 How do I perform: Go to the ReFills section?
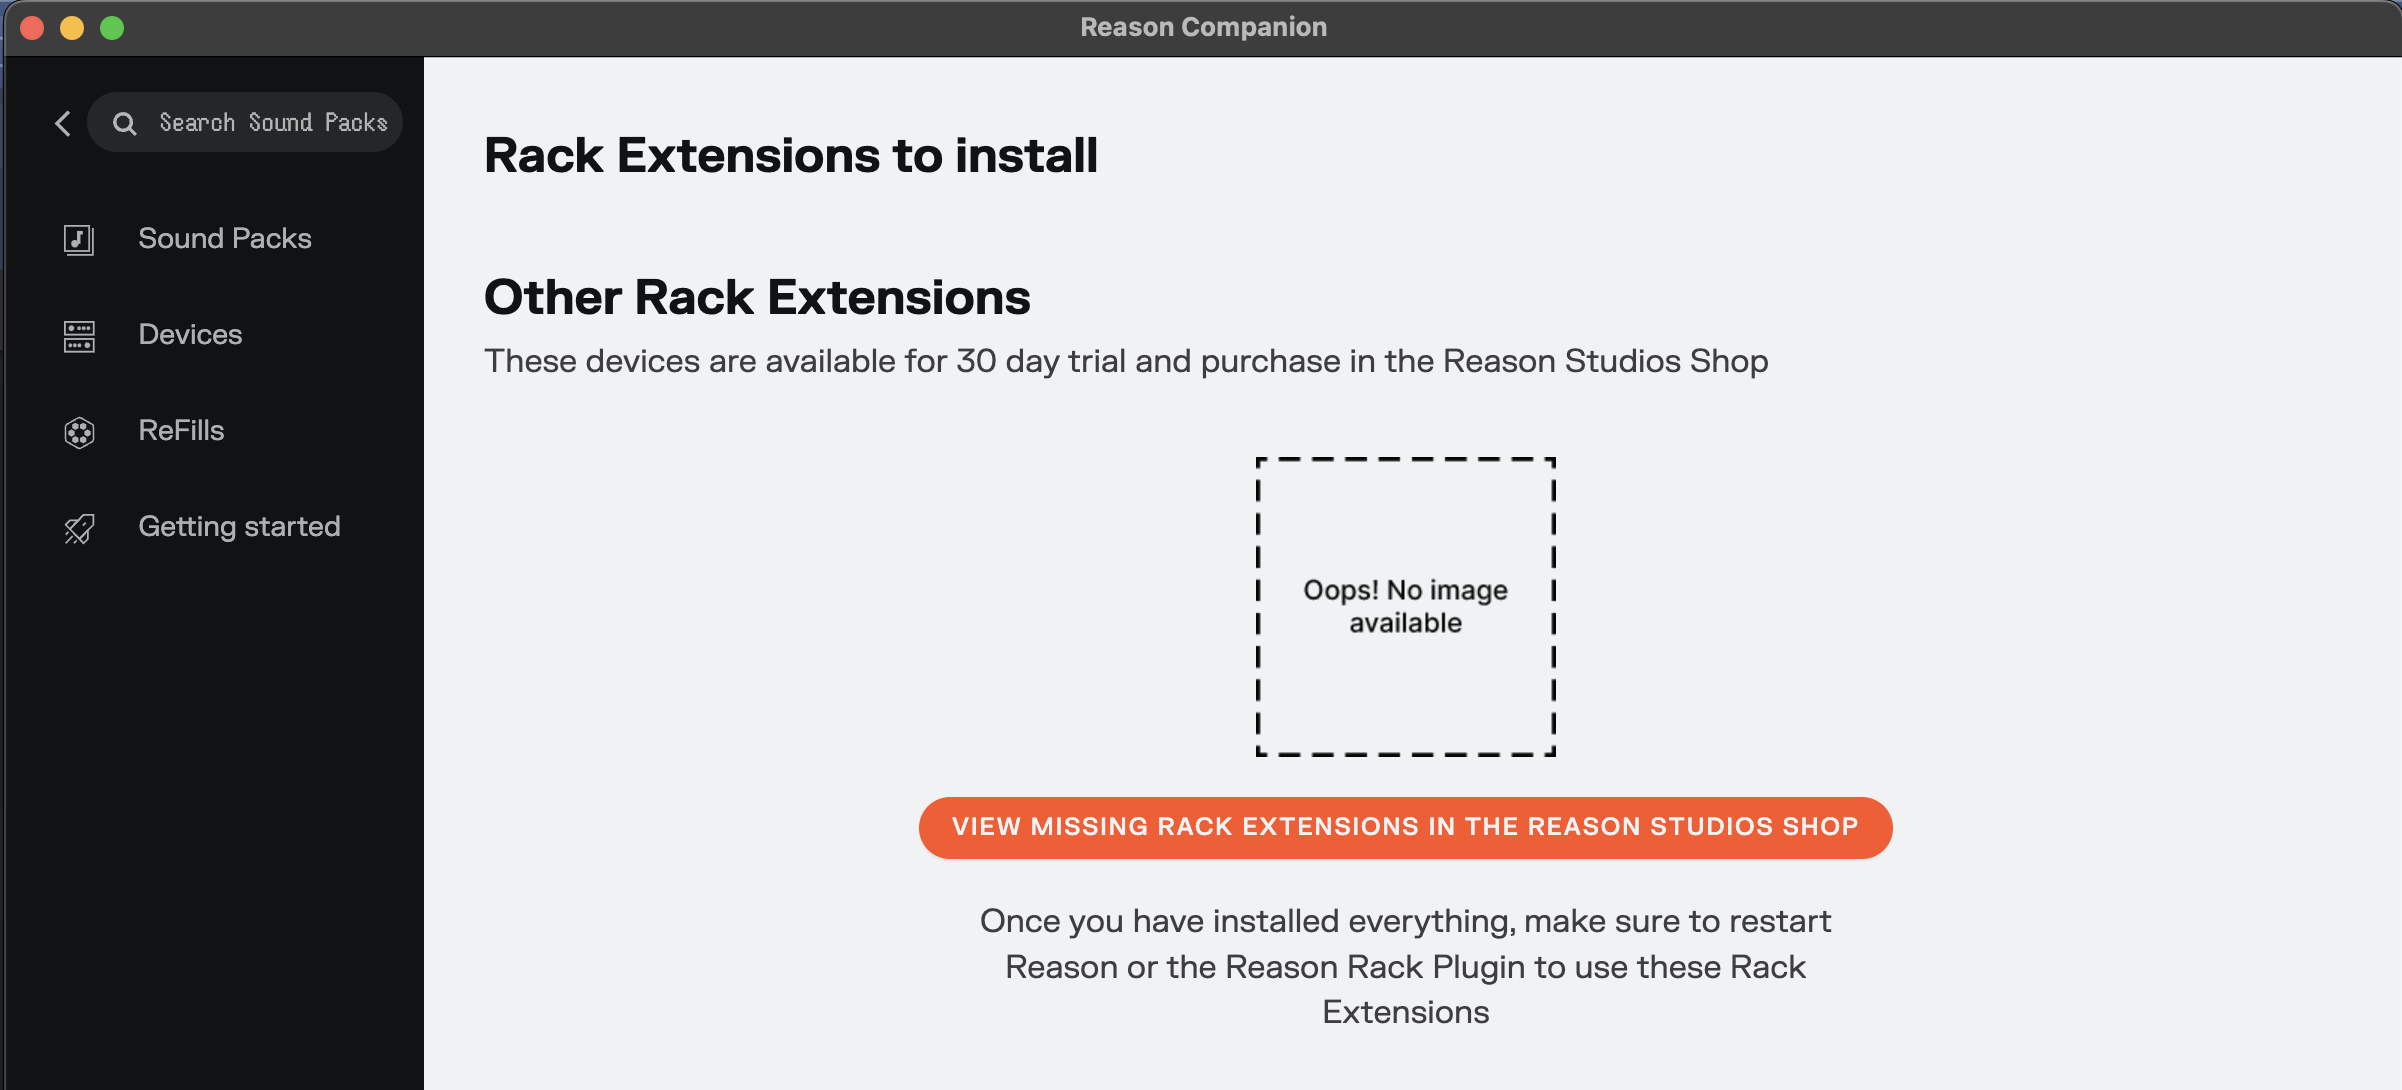click(181, 431)
